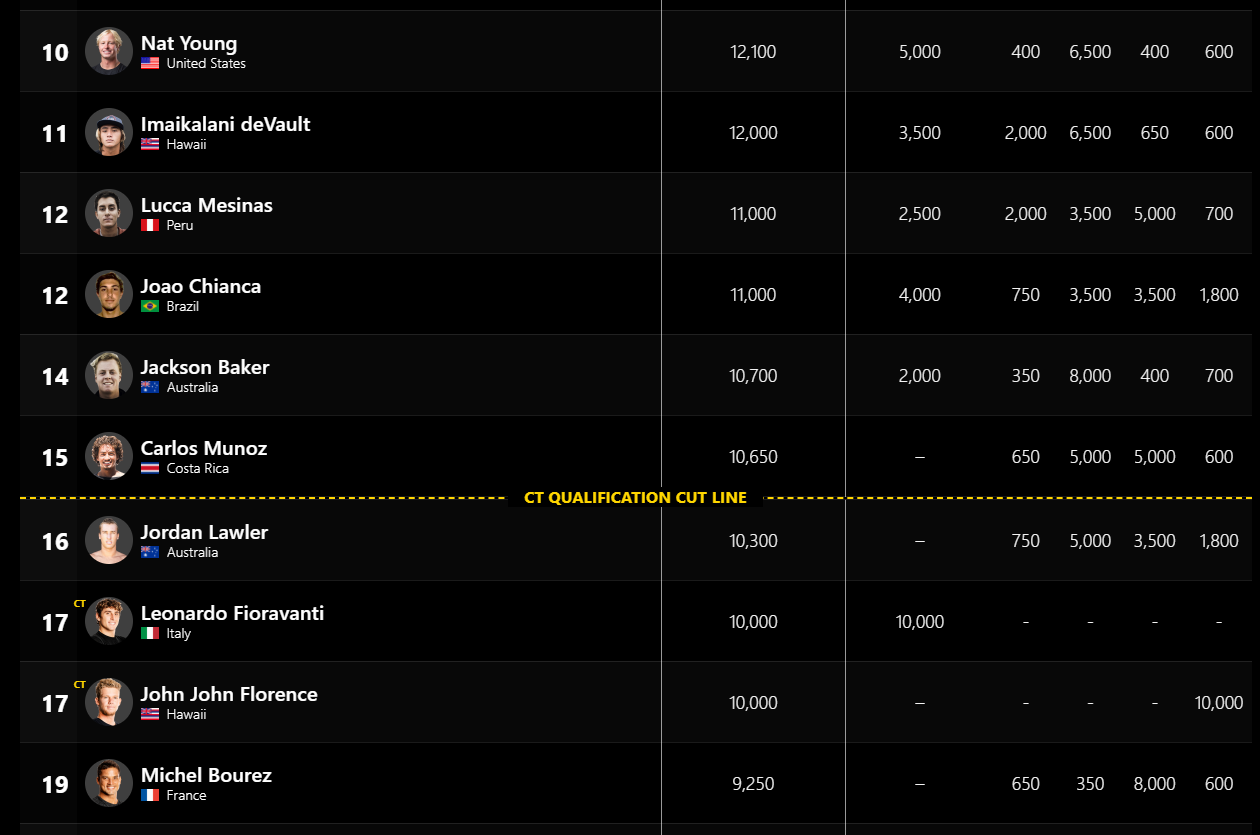Open Nat Young's profile photo
1260x835 pixels.
(109, 51)
